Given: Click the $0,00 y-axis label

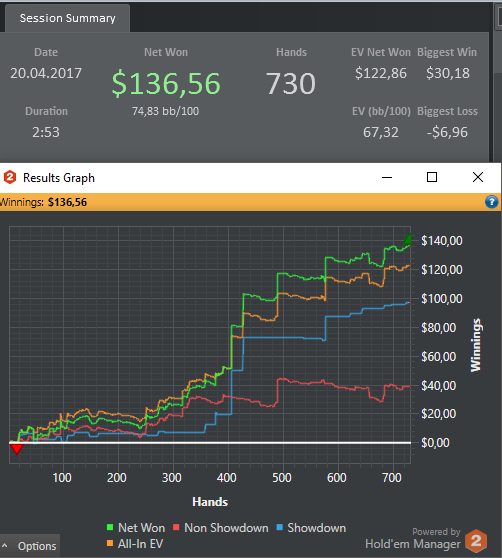Looking at the screenshot, I should tap(435, 443).
